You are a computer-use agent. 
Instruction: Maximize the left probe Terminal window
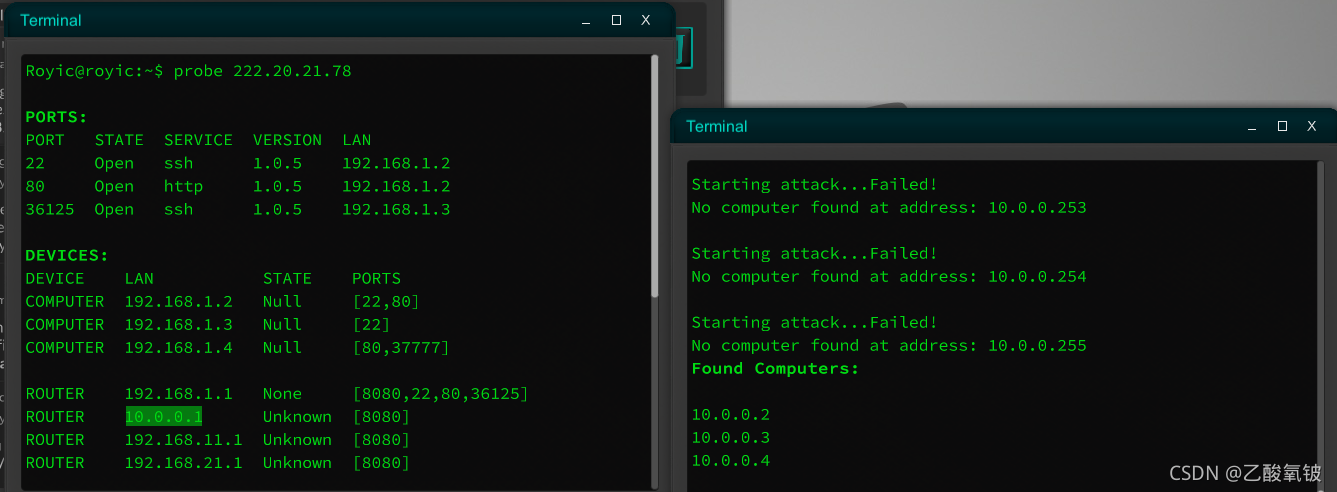(616, 20)
